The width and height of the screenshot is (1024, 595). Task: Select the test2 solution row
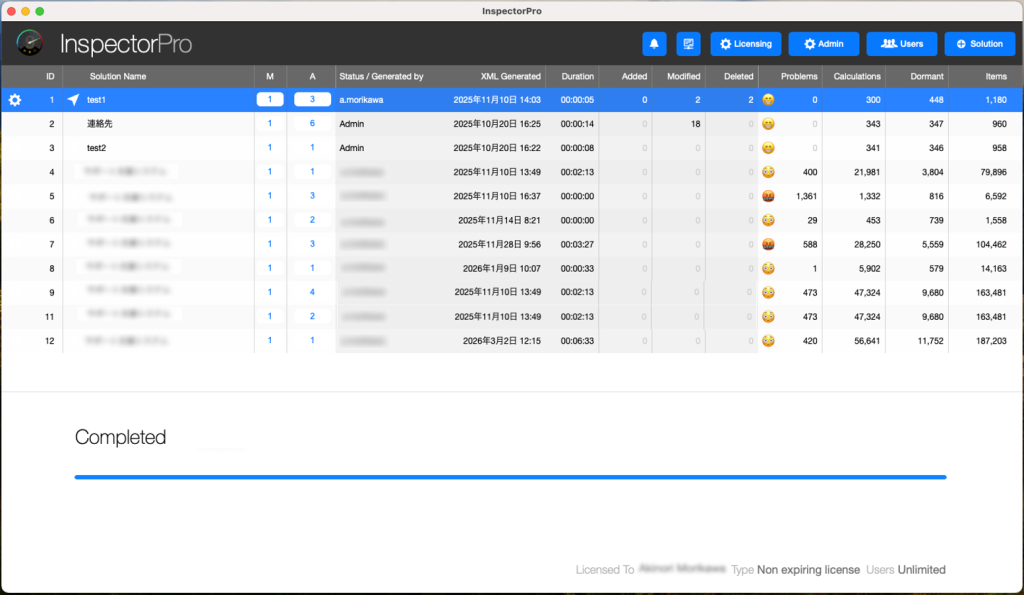click(x=97, y=148)
